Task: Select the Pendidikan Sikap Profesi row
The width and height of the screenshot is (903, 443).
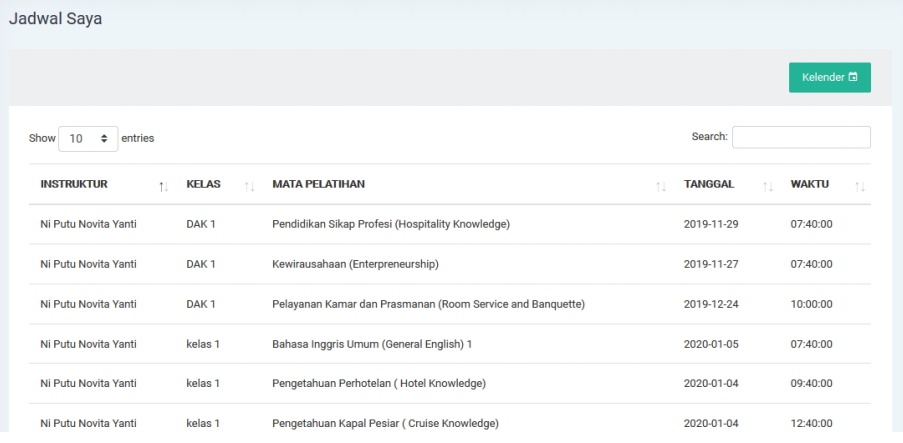Action: 391,224
